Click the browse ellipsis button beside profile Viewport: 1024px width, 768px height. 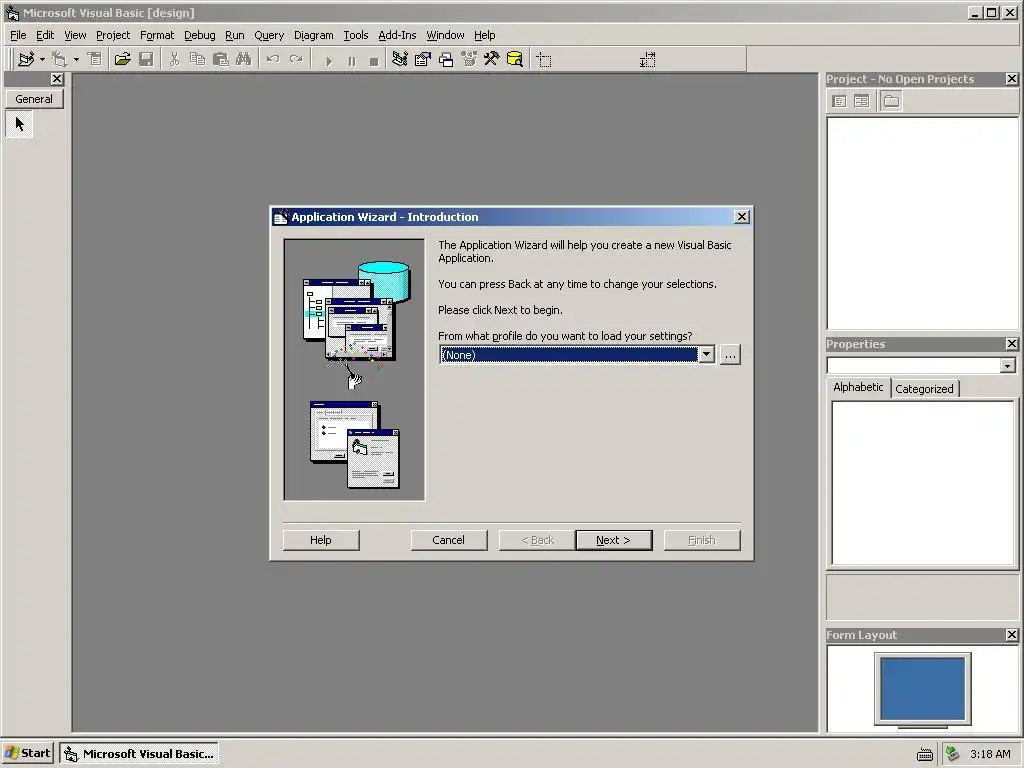click(x=729, y=355)
